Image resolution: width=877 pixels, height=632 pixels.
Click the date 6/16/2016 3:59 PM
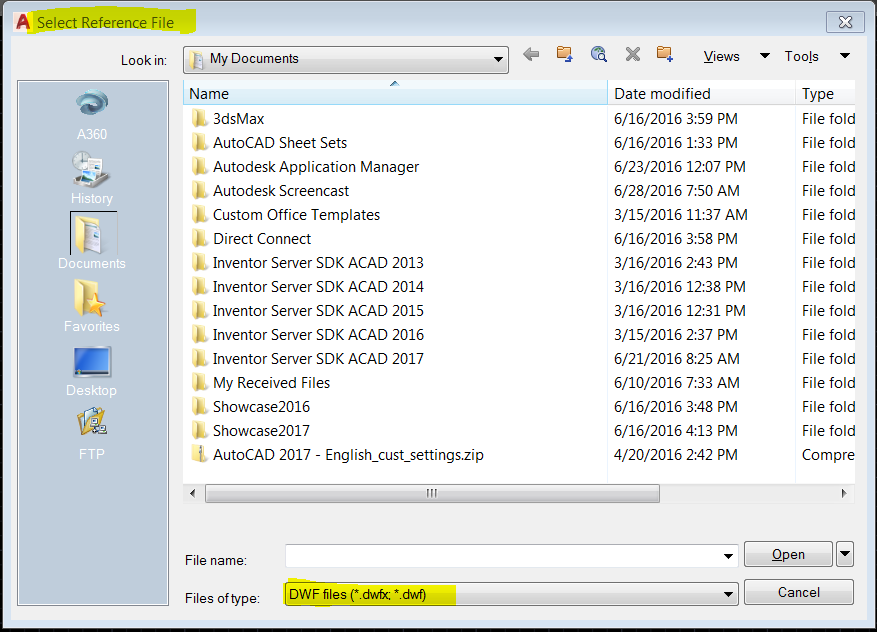click(676, 119)
